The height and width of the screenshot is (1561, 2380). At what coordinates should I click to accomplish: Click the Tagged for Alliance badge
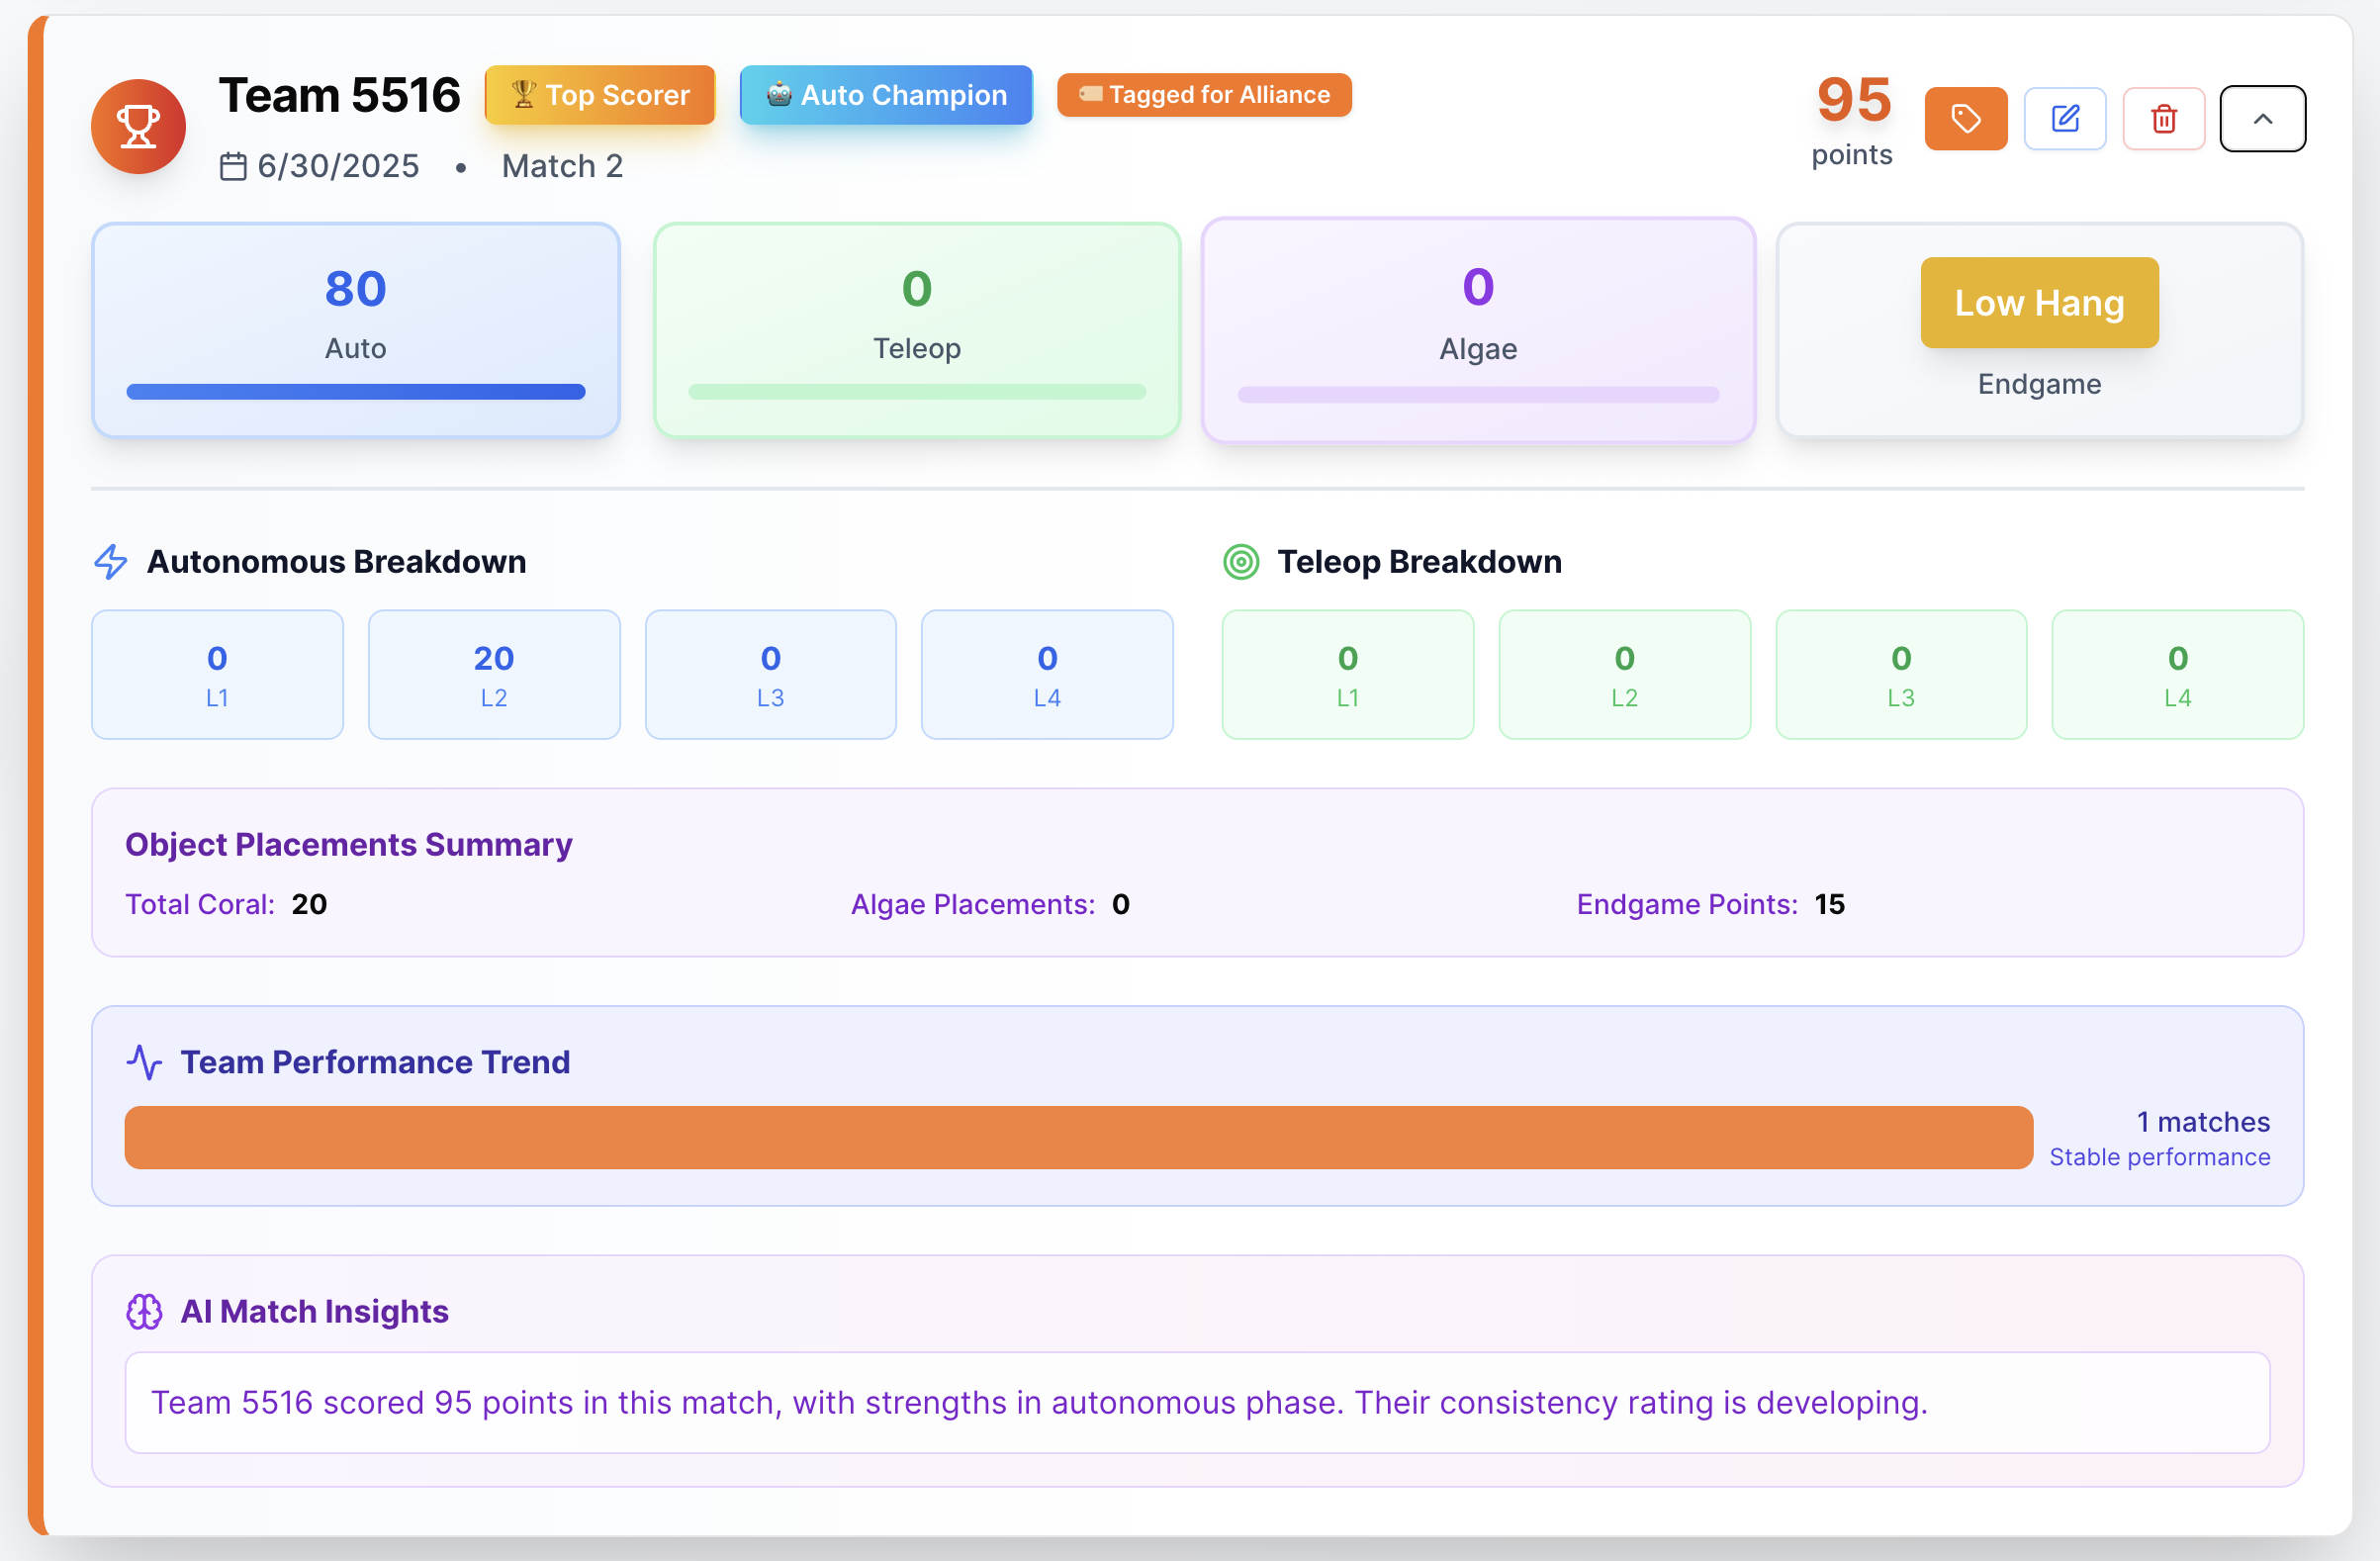(1204, 95)
